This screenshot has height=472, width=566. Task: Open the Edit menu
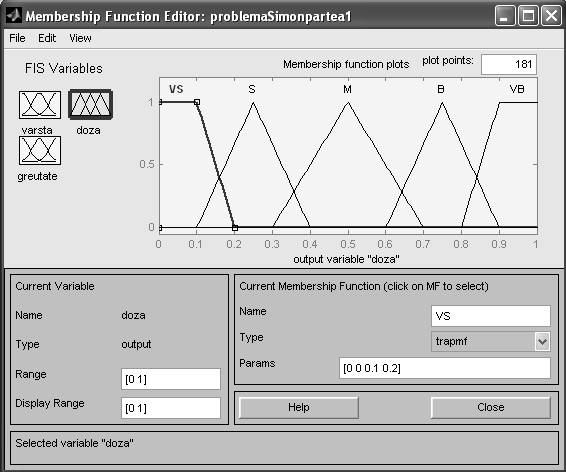pyautogui.click(x=47, y=38)
